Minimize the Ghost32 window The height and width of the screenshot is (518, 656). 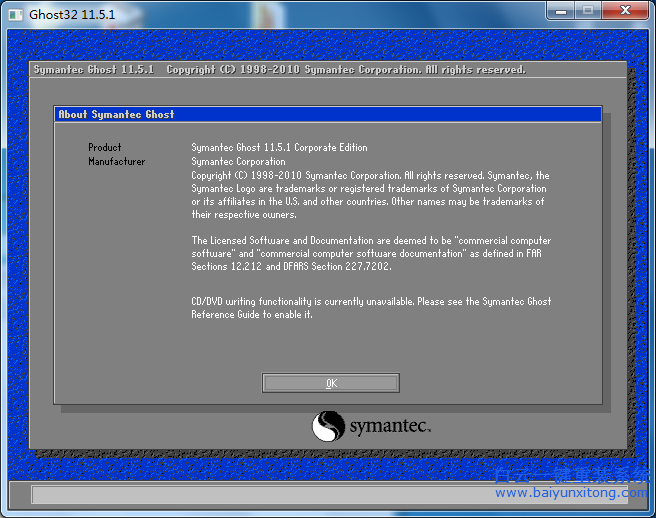[562, 12]
